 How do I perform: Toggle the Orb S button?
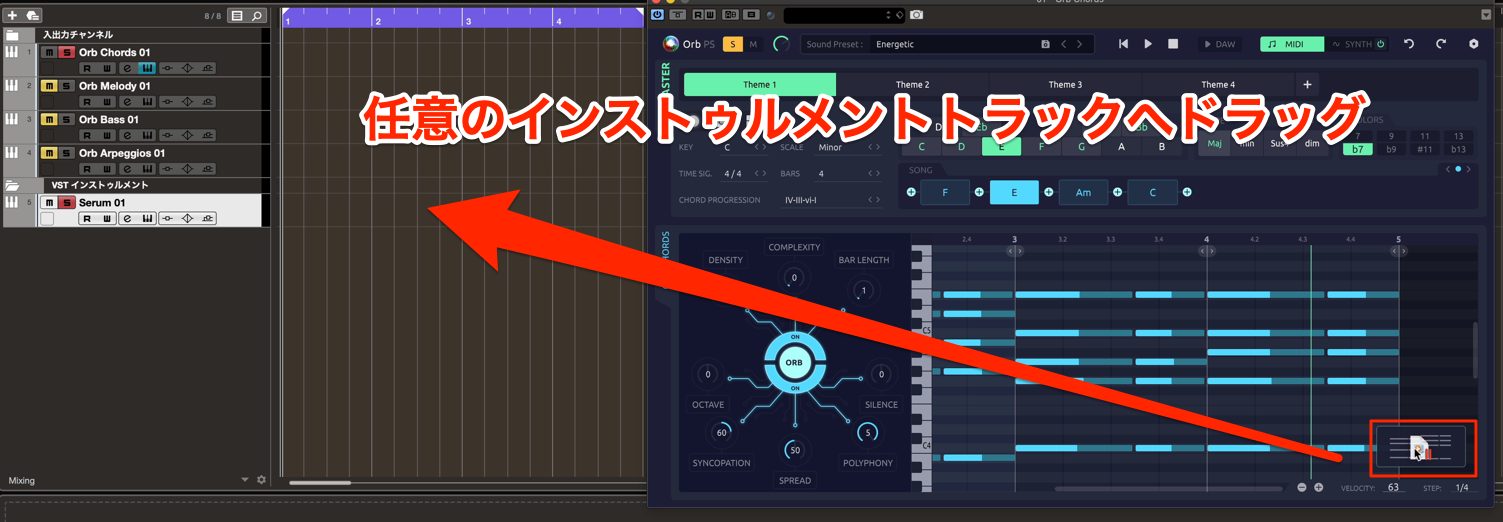[733, 44]
